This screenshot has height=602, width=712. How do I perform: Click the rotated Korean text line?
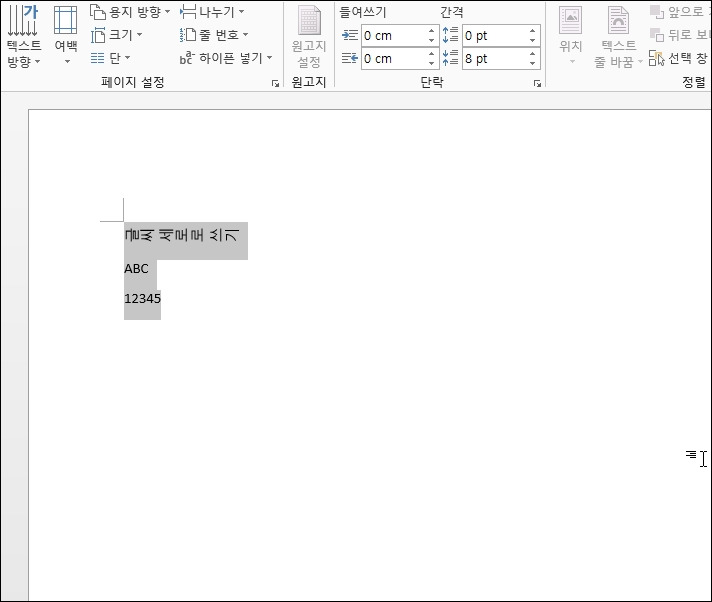(182, 235)
